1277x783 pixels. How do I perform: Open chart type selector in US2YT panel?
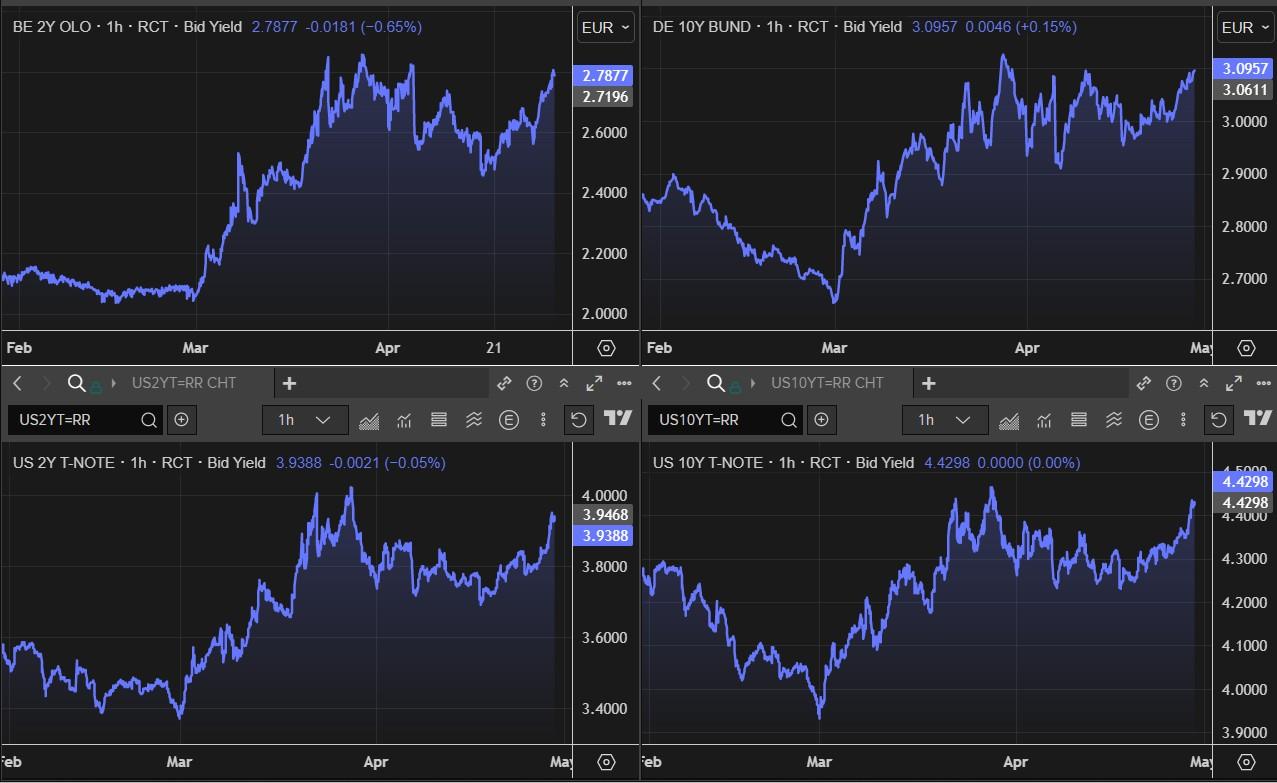(368, 420)
